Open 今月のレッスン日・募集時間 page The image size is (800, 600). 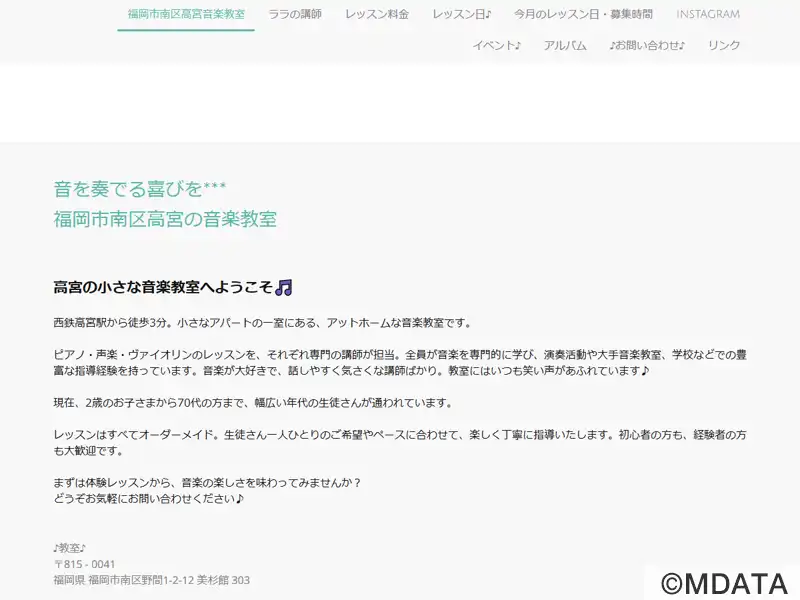click(x=583, y=14)
